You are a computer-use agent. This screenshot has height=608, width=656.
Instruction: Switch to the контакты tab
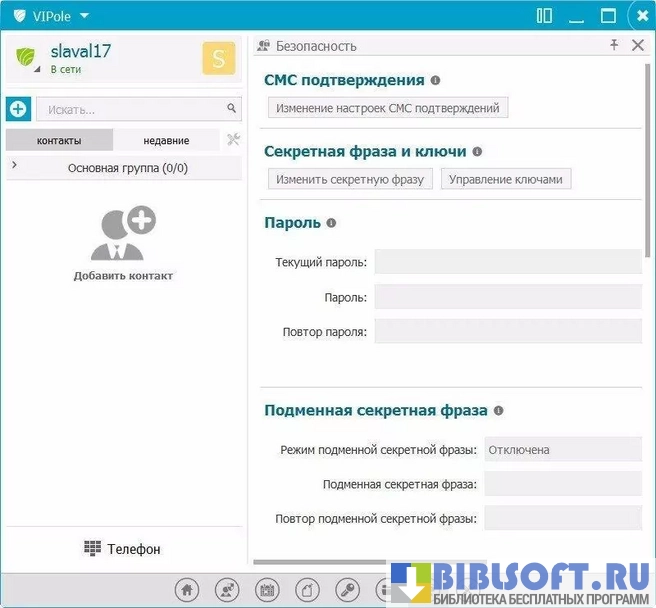pos(59,140)
